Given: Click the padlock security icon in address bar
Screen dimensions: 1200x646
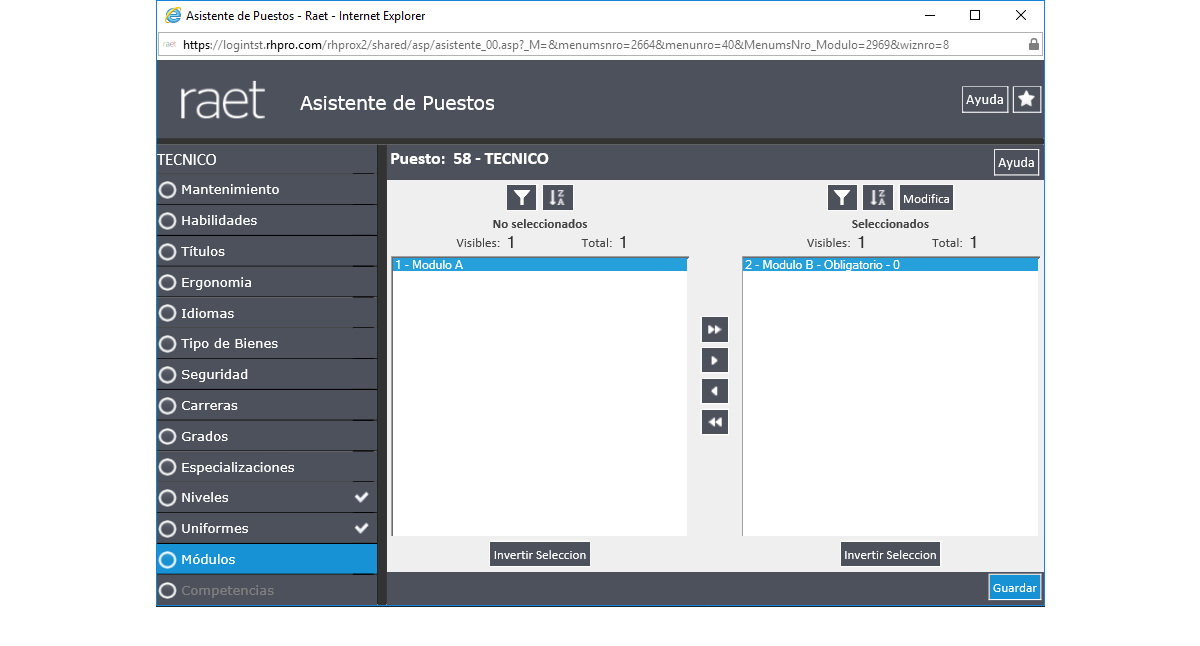Looking at the screenshot, I should [1033, 44].
